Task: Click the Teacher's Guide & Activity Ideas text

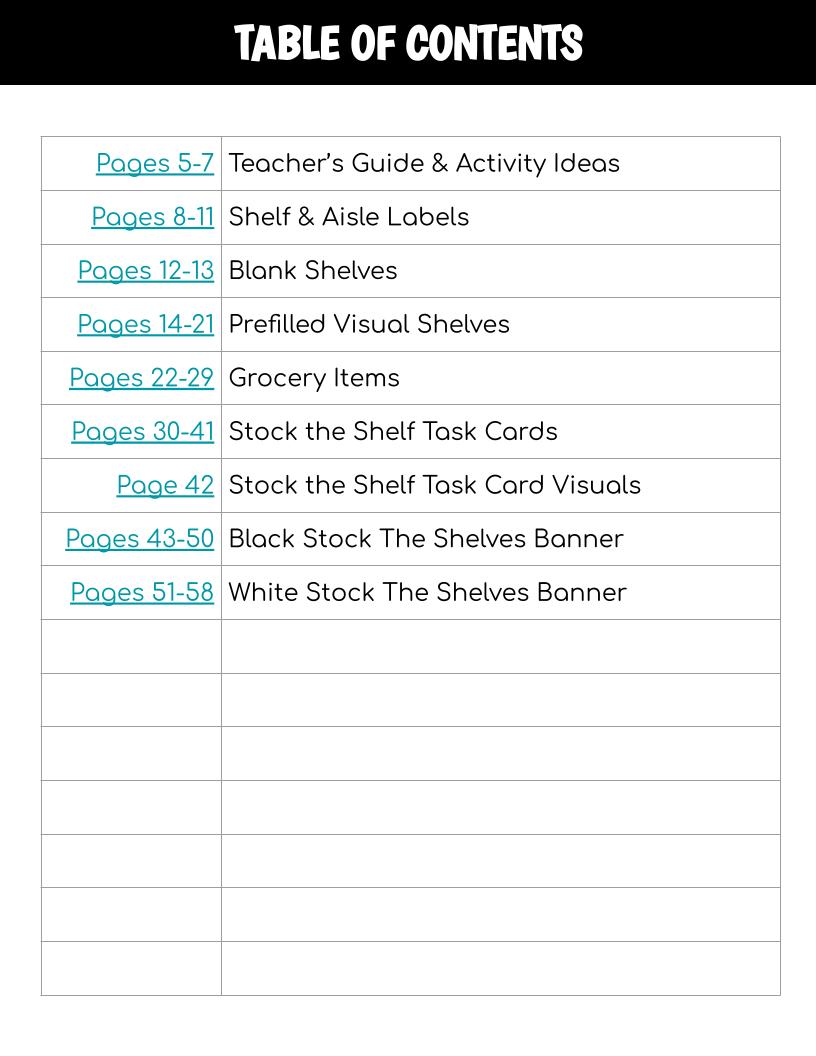Action: [x=424, y=164]
